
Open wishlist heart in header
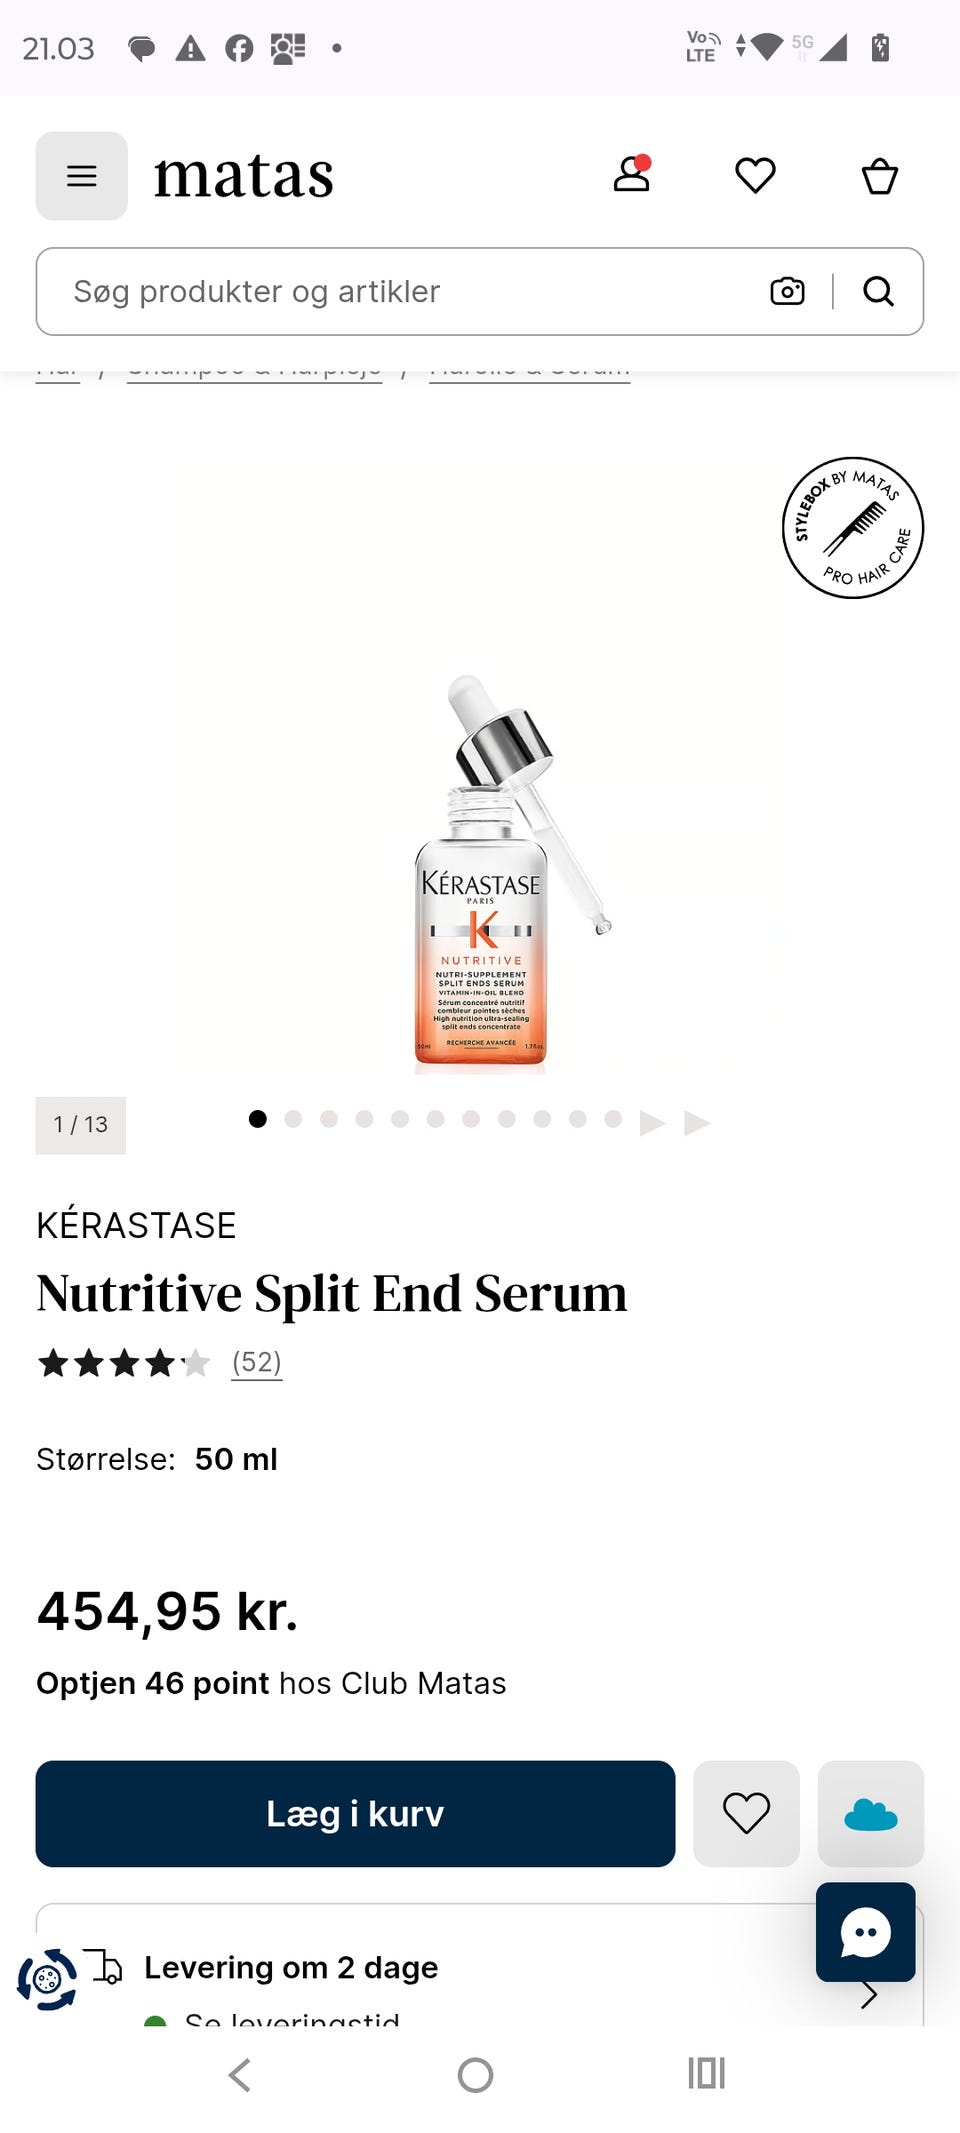coord(755,176)
